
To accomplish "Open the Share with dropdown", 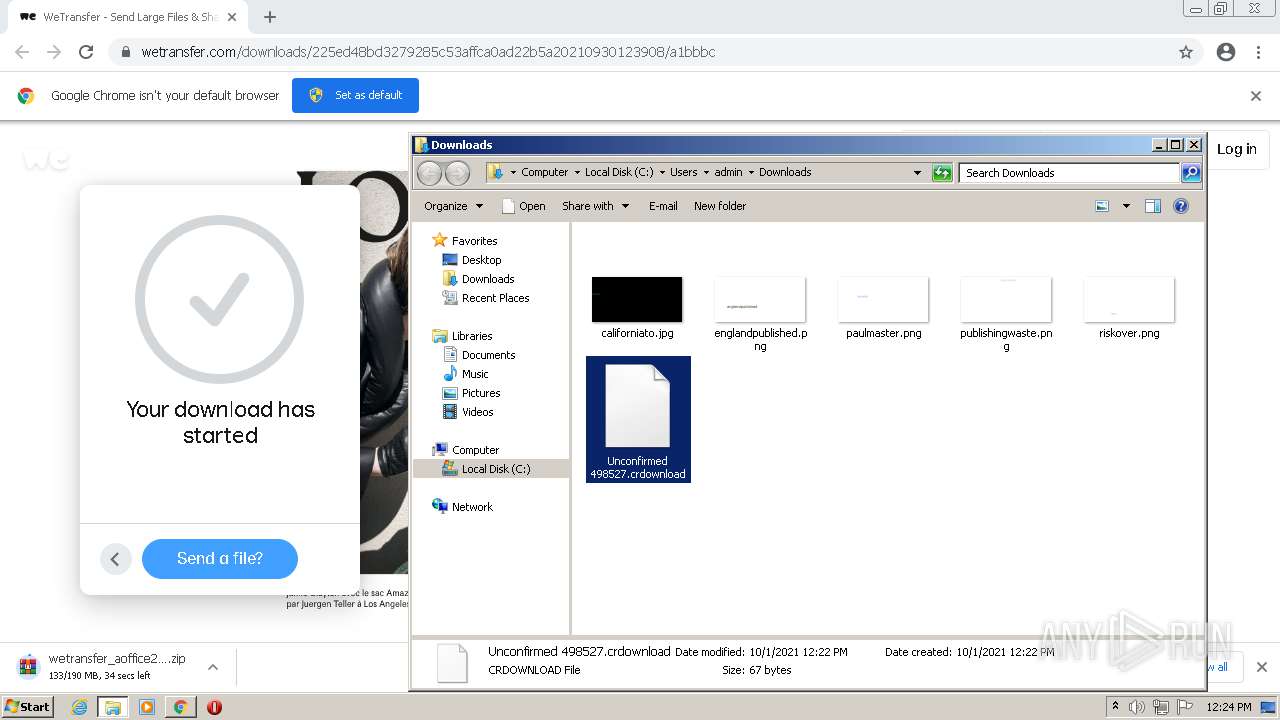I will tap(595, 206).
